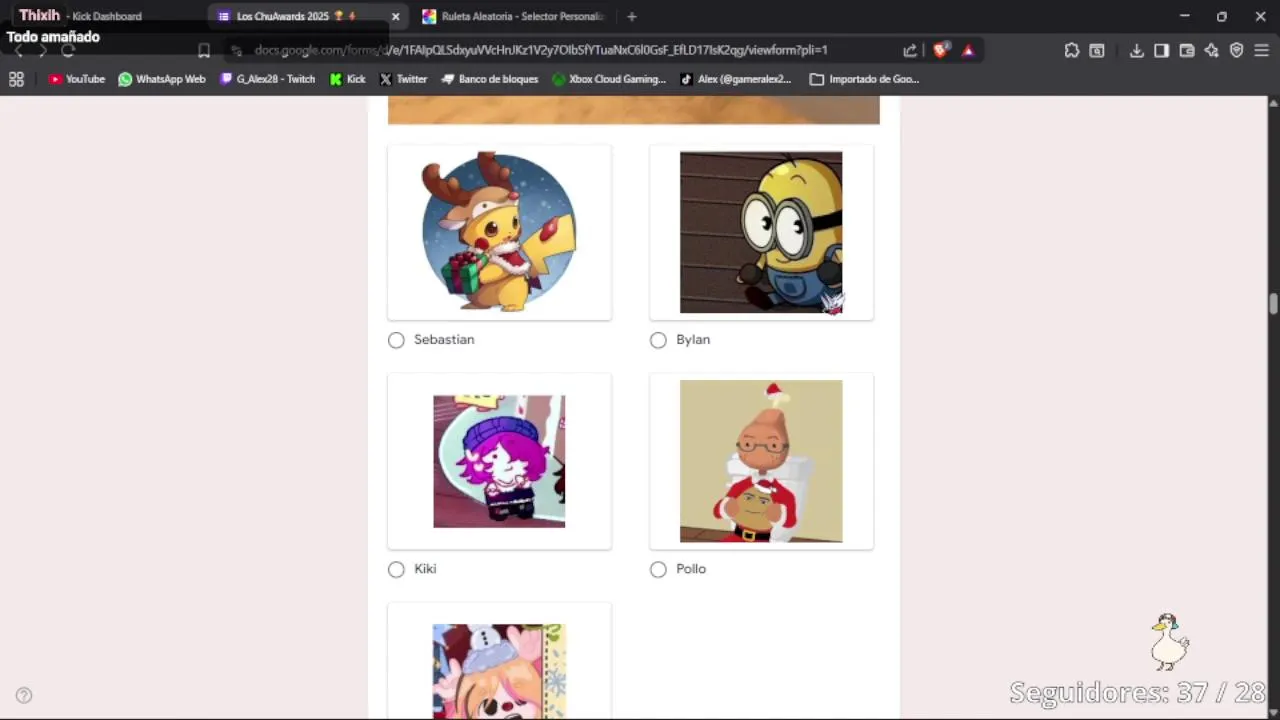Click the Bylan option label
Viewport: 1280px width, 720px height.
coord(693,340)
